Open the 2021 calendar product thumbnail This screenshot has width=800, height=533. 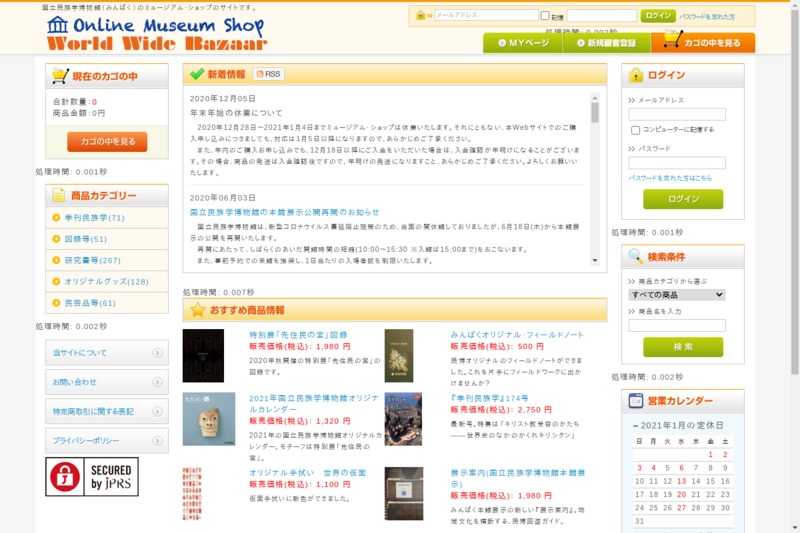[x=203, y=418]
